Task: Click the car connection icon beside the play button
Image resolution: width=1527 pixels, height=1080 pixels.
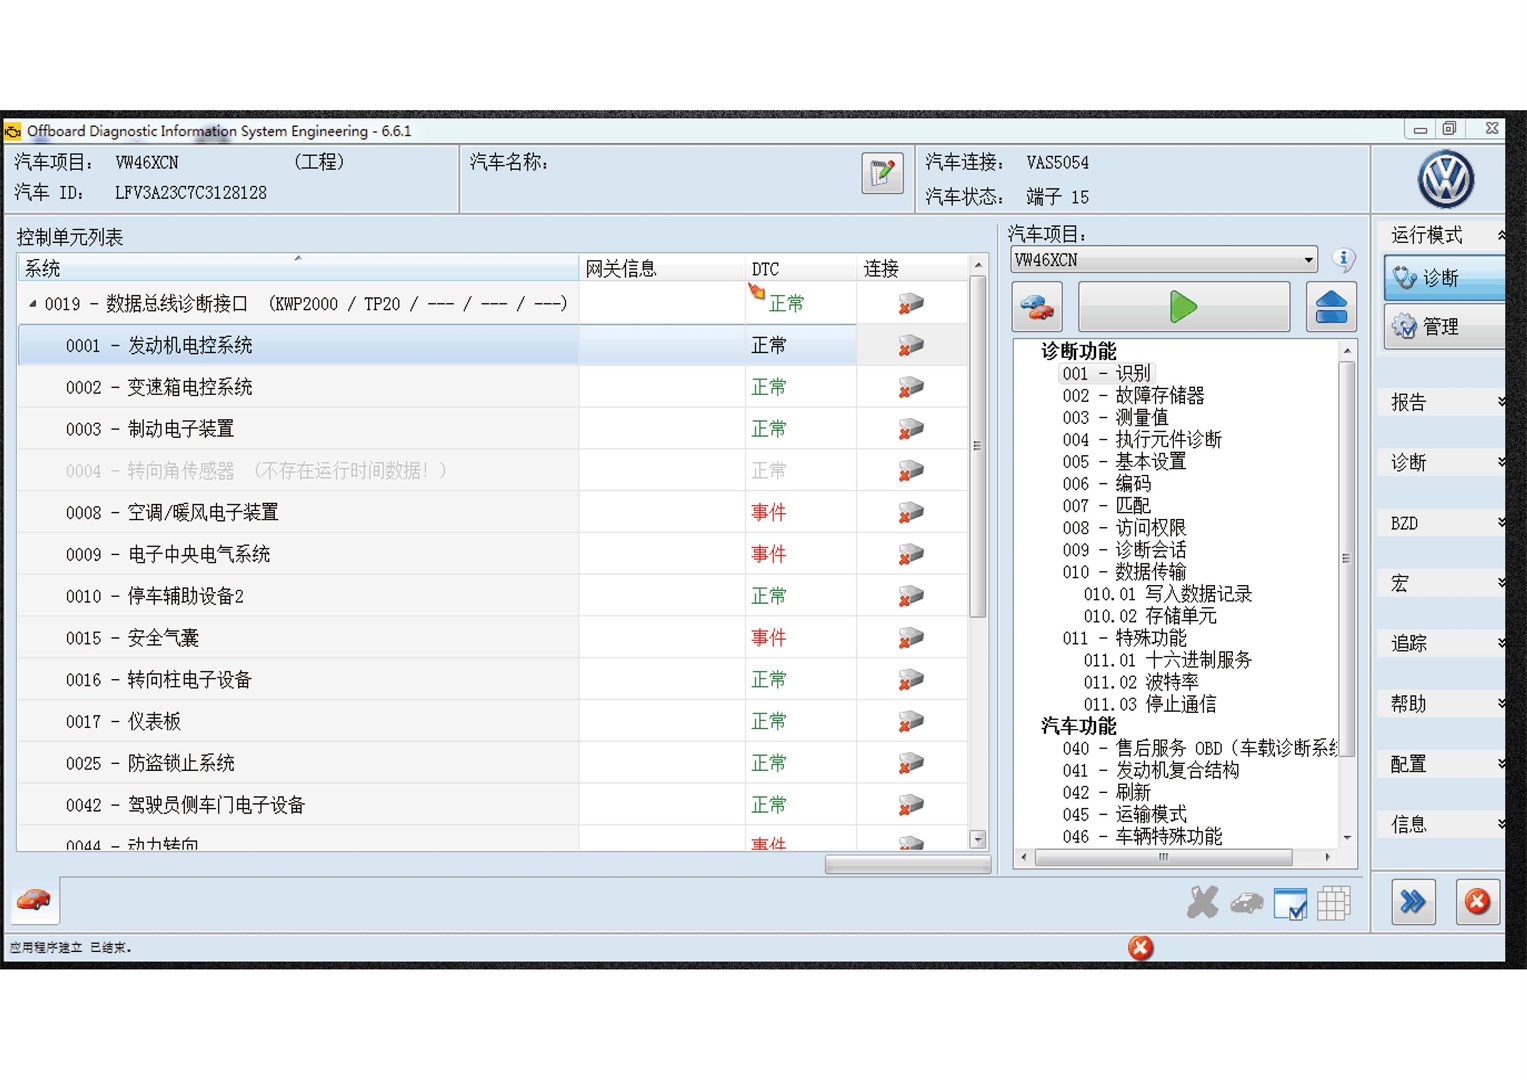Action: pyautogui.click(x=1037, y=307)
